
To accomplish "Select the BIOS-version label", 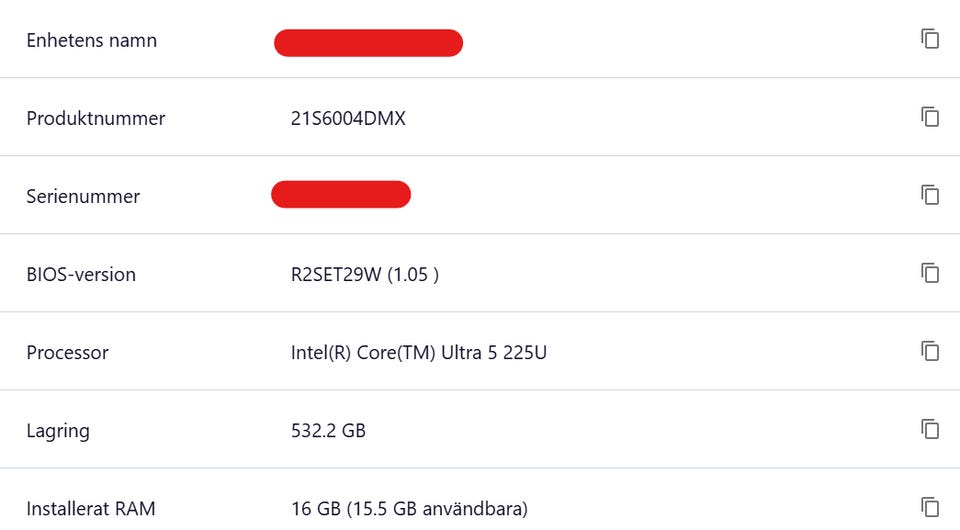I will (x=81, y=275).
